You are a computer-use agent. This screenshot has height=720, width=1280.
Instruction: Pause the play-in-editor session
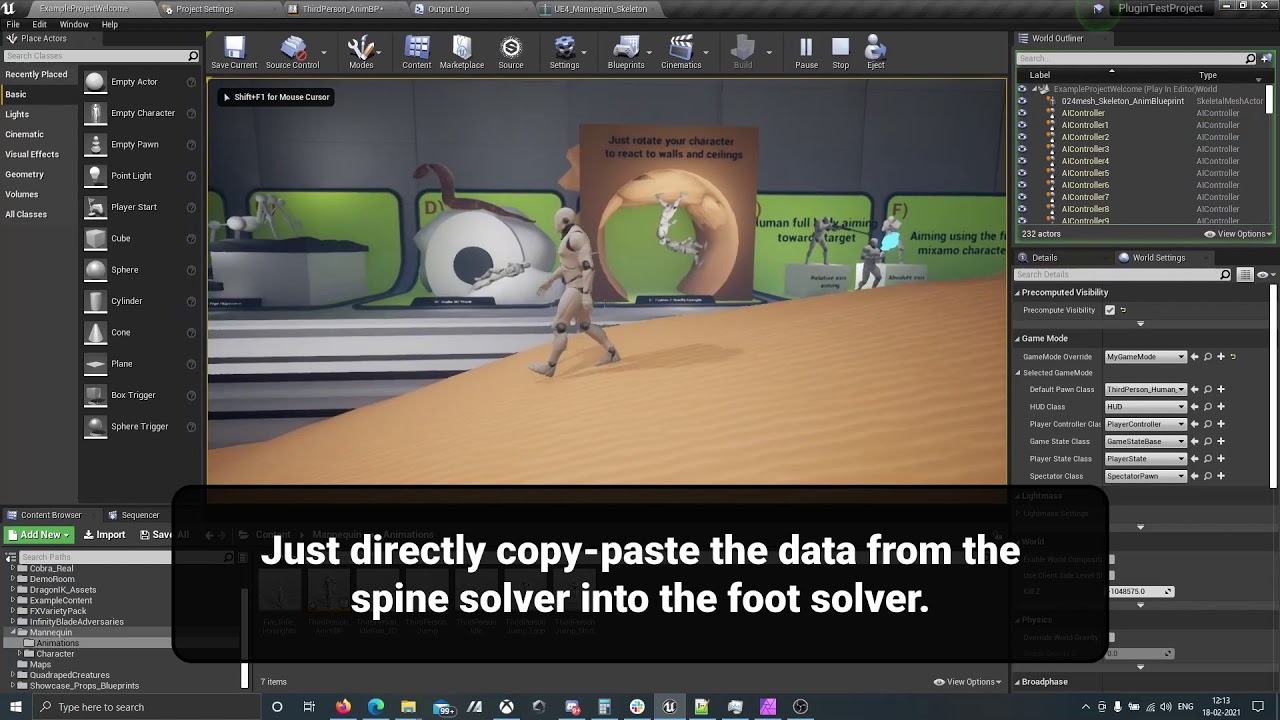tap(806, 52)
